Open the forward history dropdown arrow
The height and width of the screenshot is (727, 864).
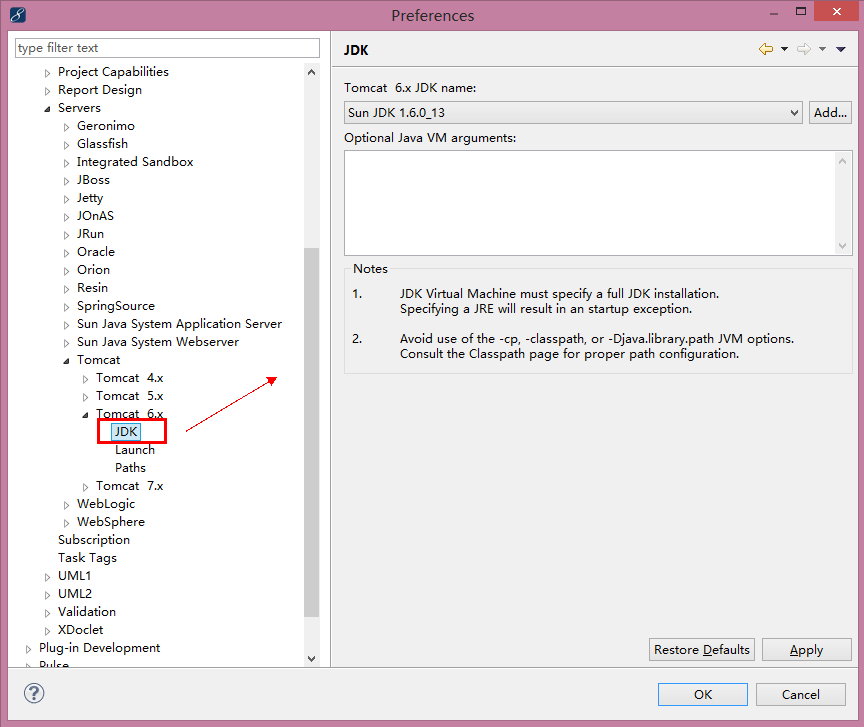tap(822, 49)
